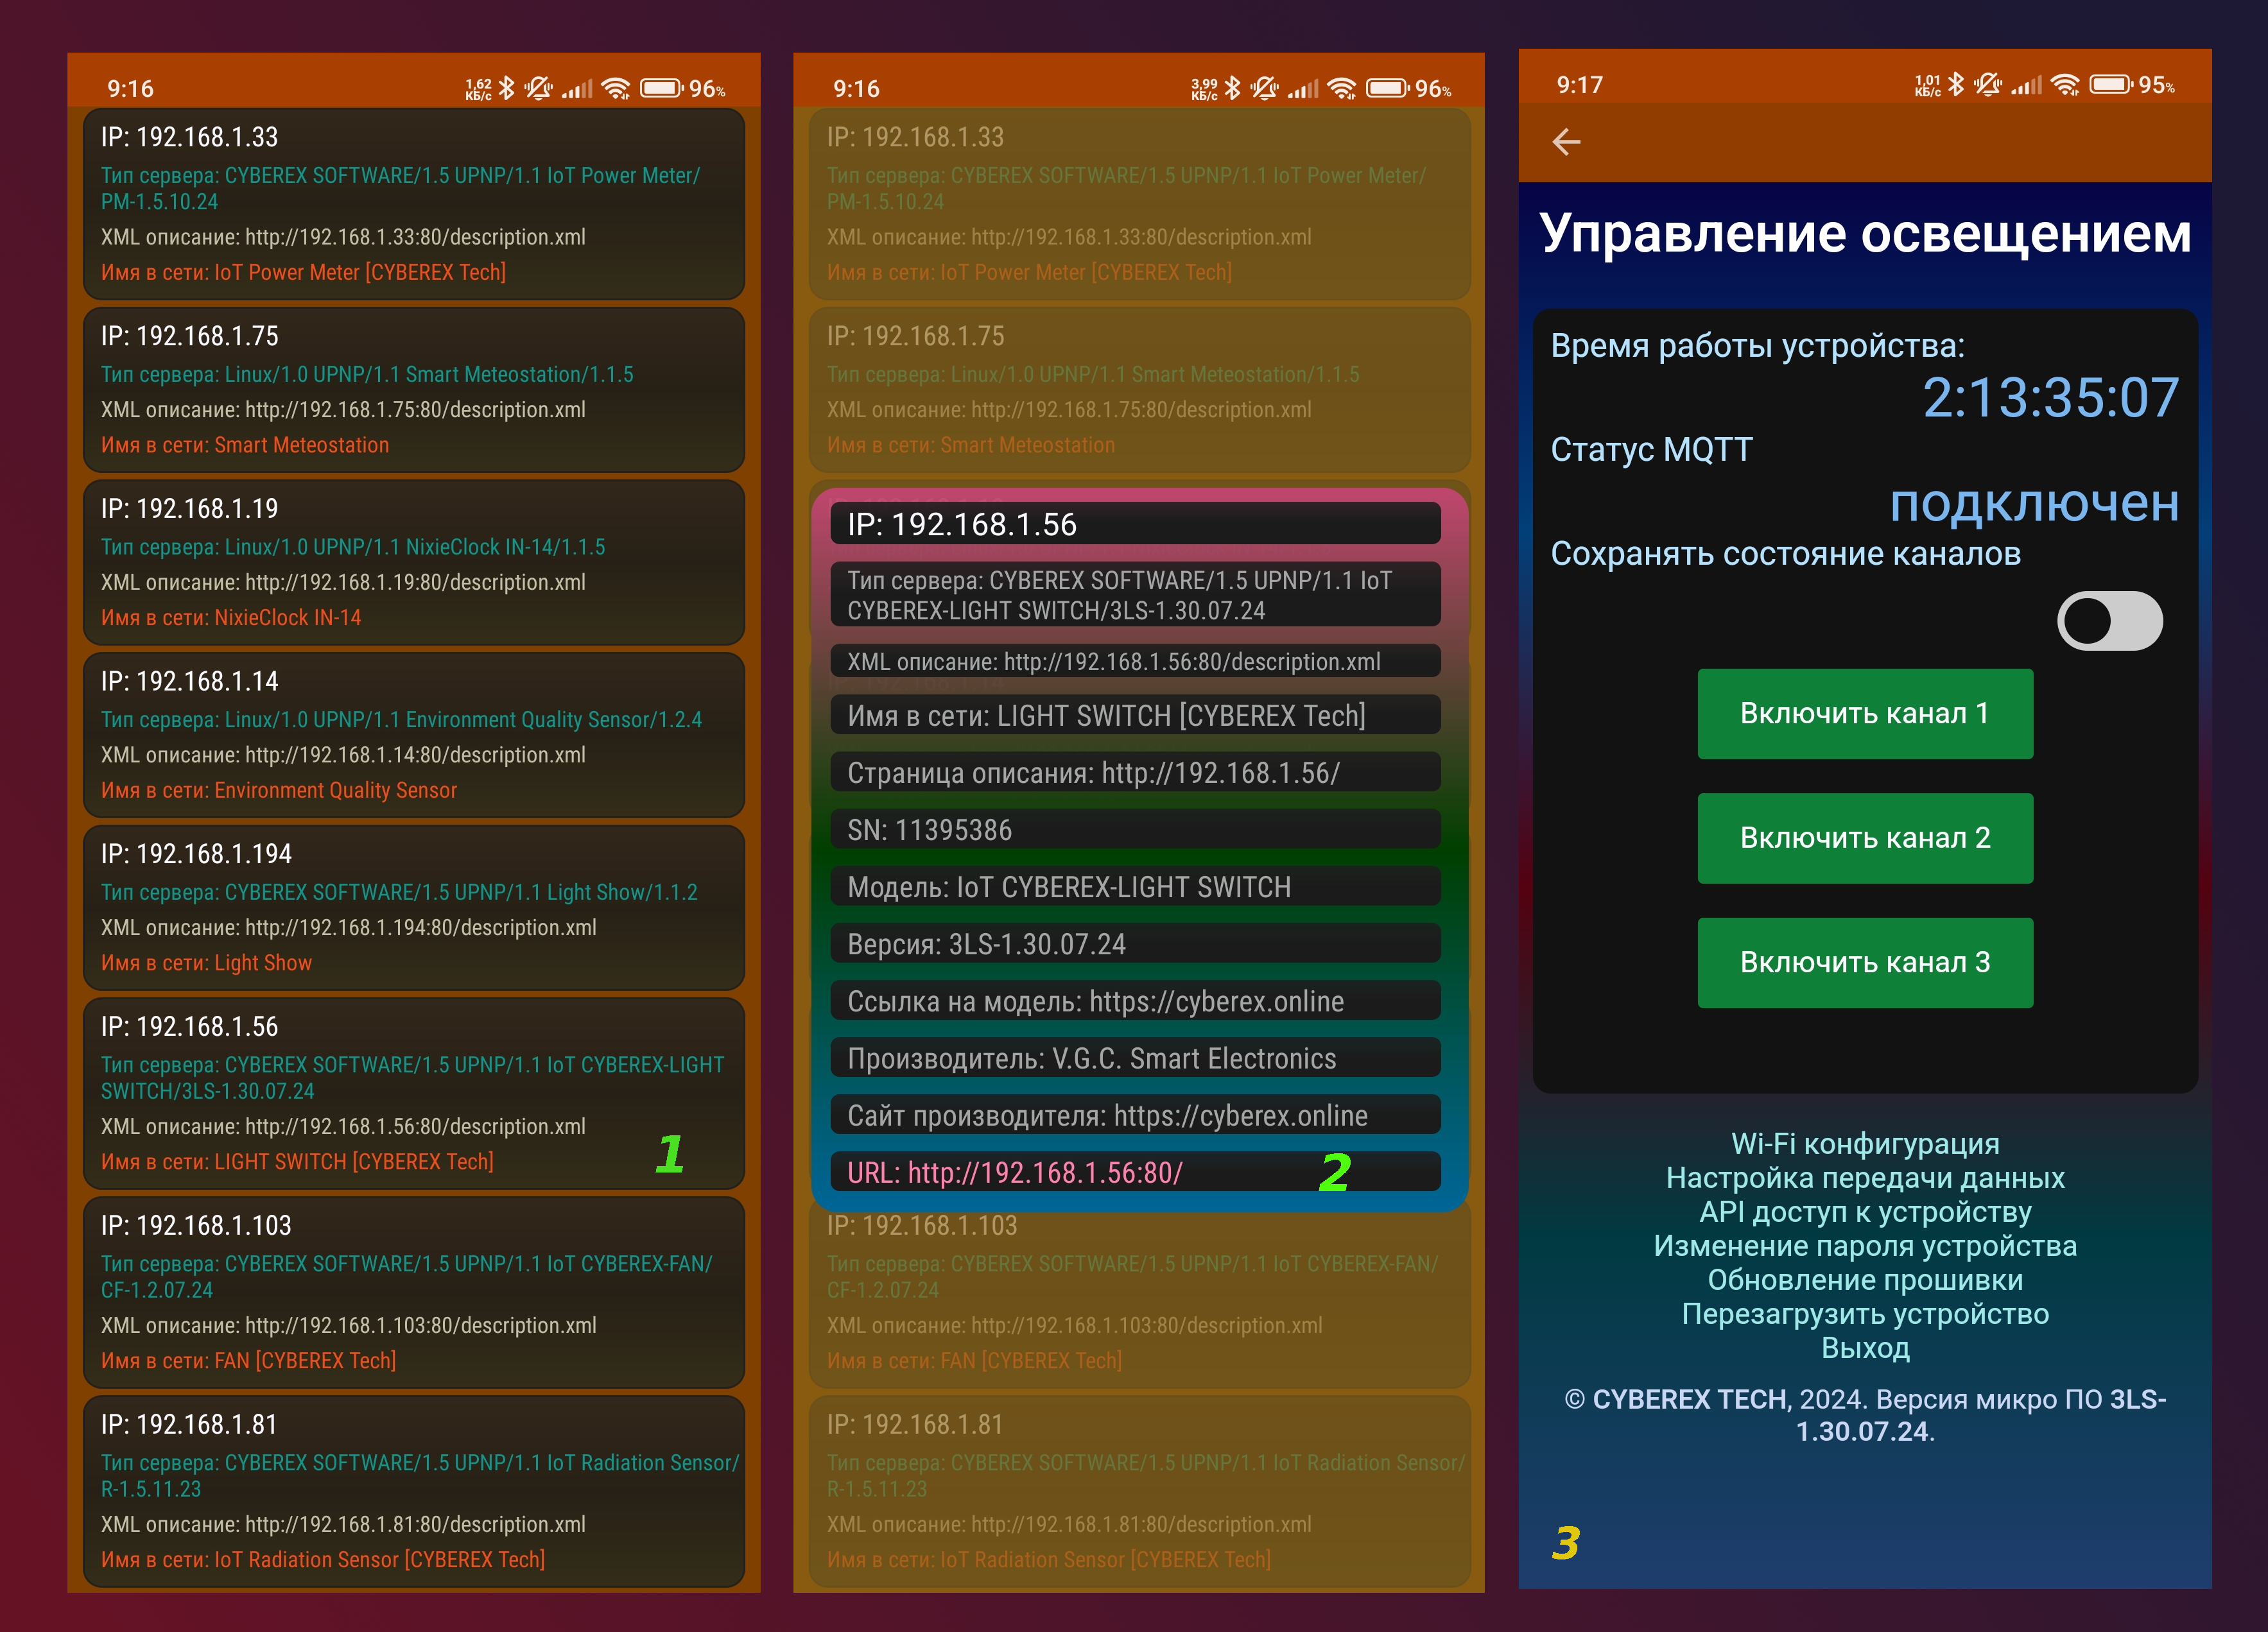Tap the Wi-Fi icon in the third screen's status bar
This screenshot has width=2268, height=1632.
(2065, 85)
